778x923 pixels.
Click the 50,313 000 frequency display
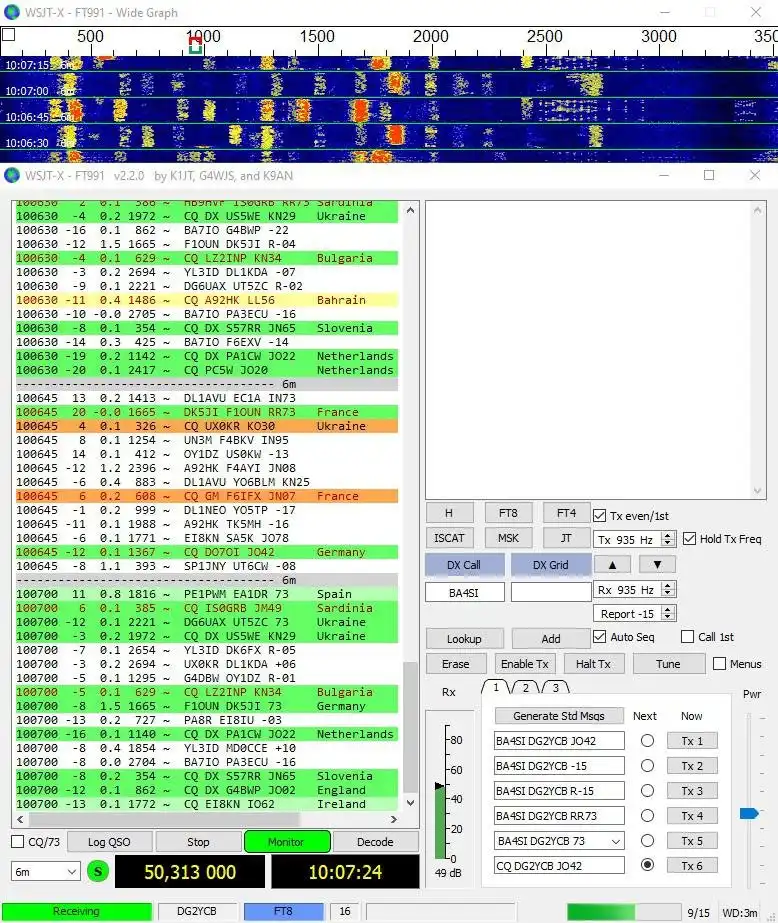(x=190, y=872)
